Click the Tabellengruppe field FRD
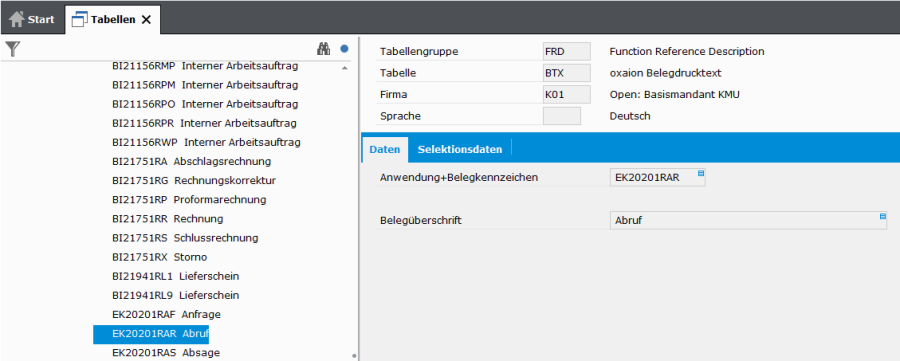 567,51
